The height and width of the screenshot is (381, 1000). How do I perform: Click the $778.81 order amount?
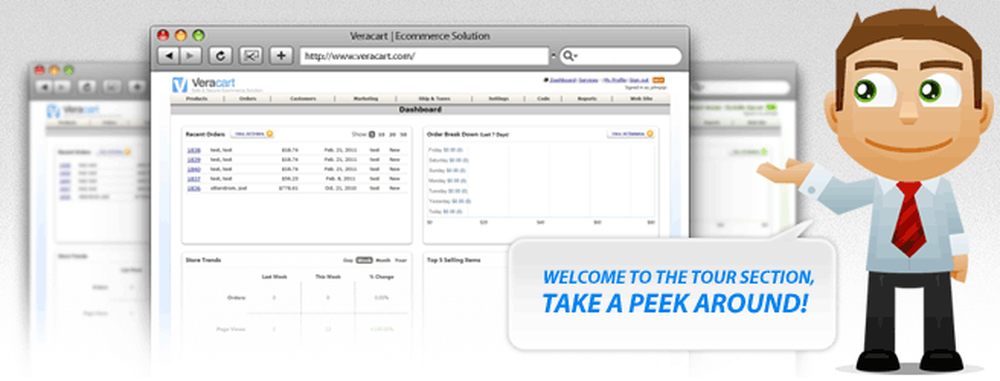[290, 188]
